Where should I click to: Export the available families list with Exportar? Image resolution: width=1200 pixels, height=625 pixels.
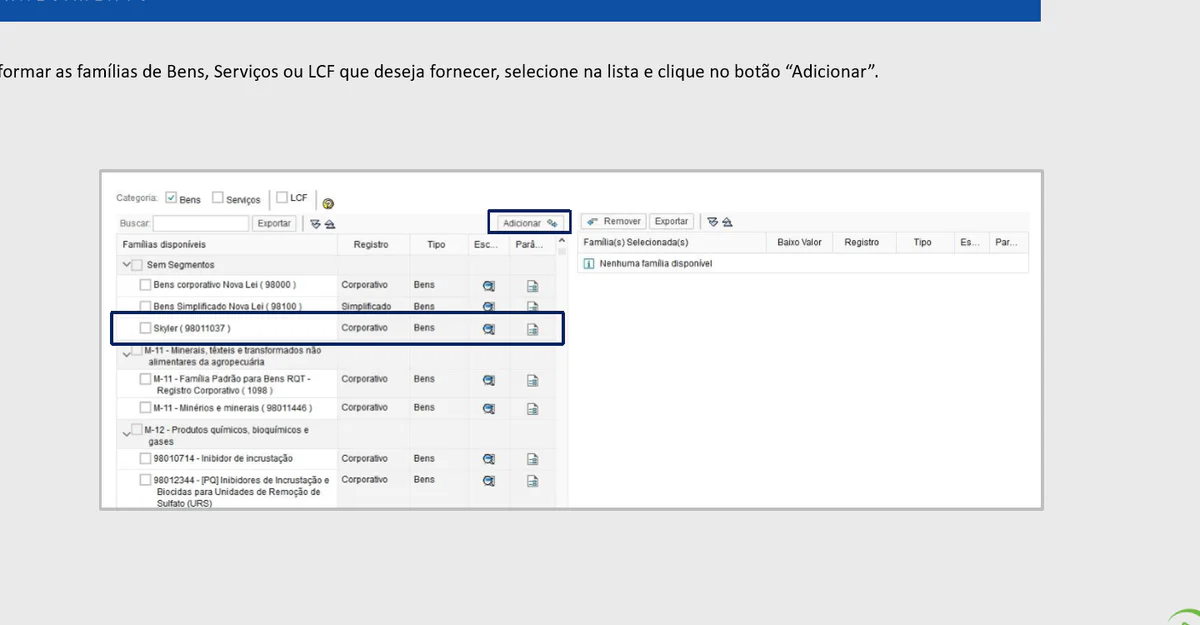(x=274, y=224)
